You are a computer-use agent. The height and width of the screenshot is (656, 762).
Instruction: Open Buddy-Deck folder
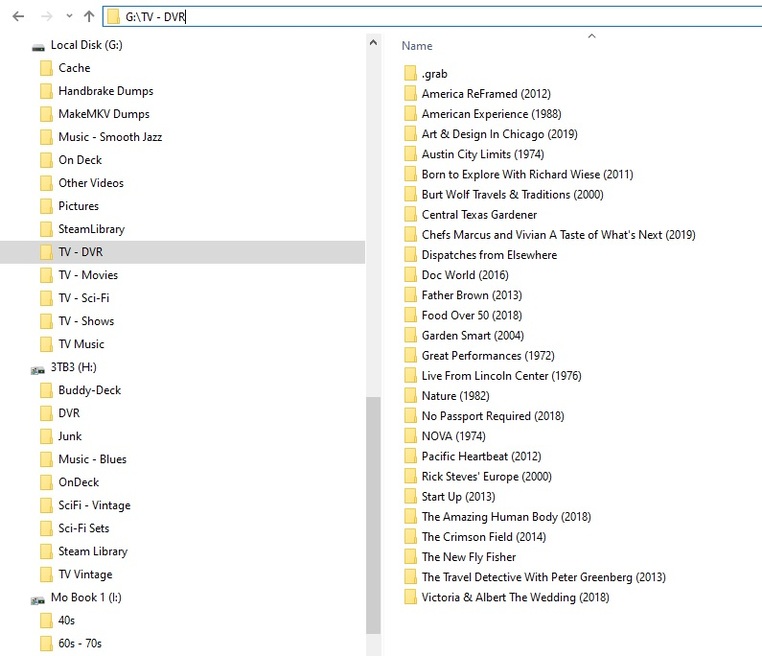[x=89, y=390]
